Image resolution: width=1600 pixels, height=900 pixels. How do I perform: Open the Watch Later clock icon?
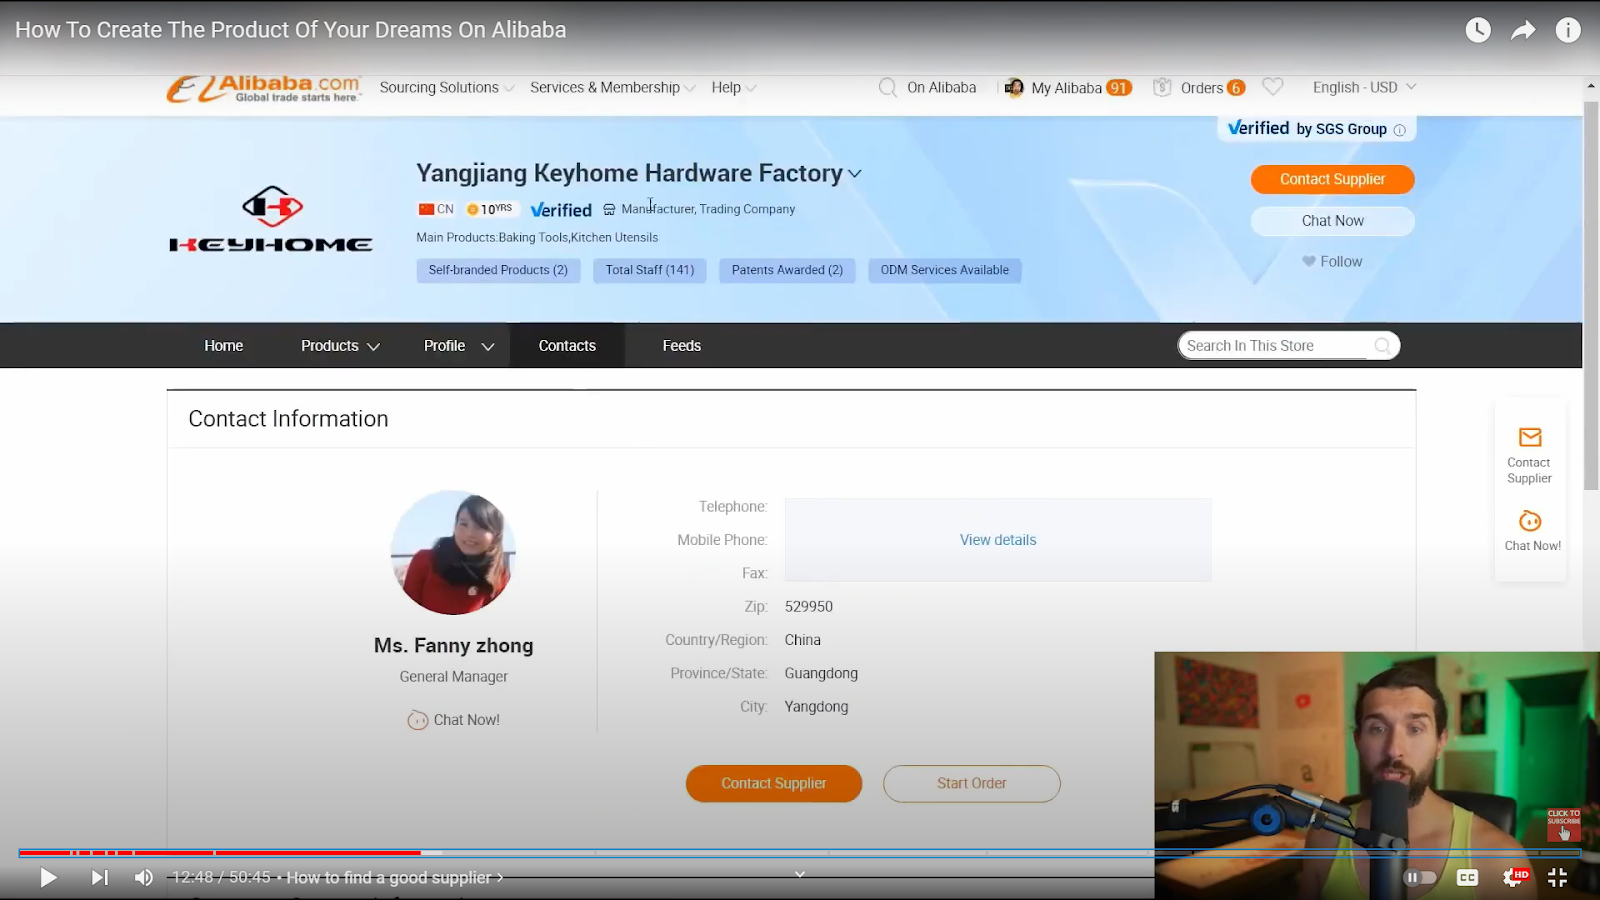coord(1478,30)
